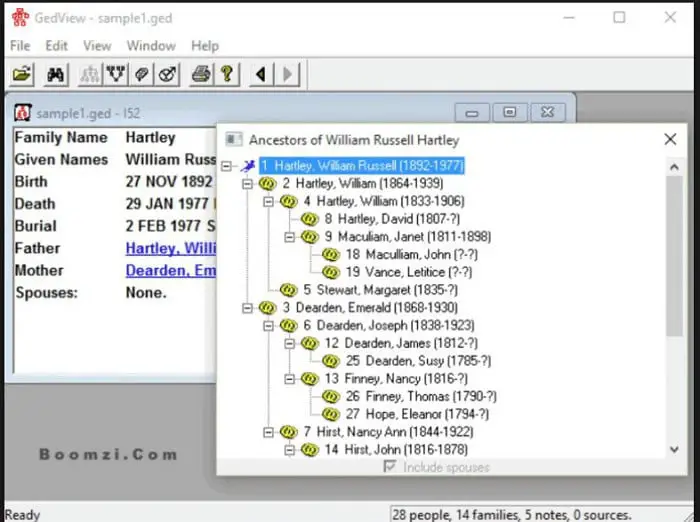Select tree row 27 Hope, Eleanor (1794-?)
The width and height of the screenshot is (700, 522).
417,414
